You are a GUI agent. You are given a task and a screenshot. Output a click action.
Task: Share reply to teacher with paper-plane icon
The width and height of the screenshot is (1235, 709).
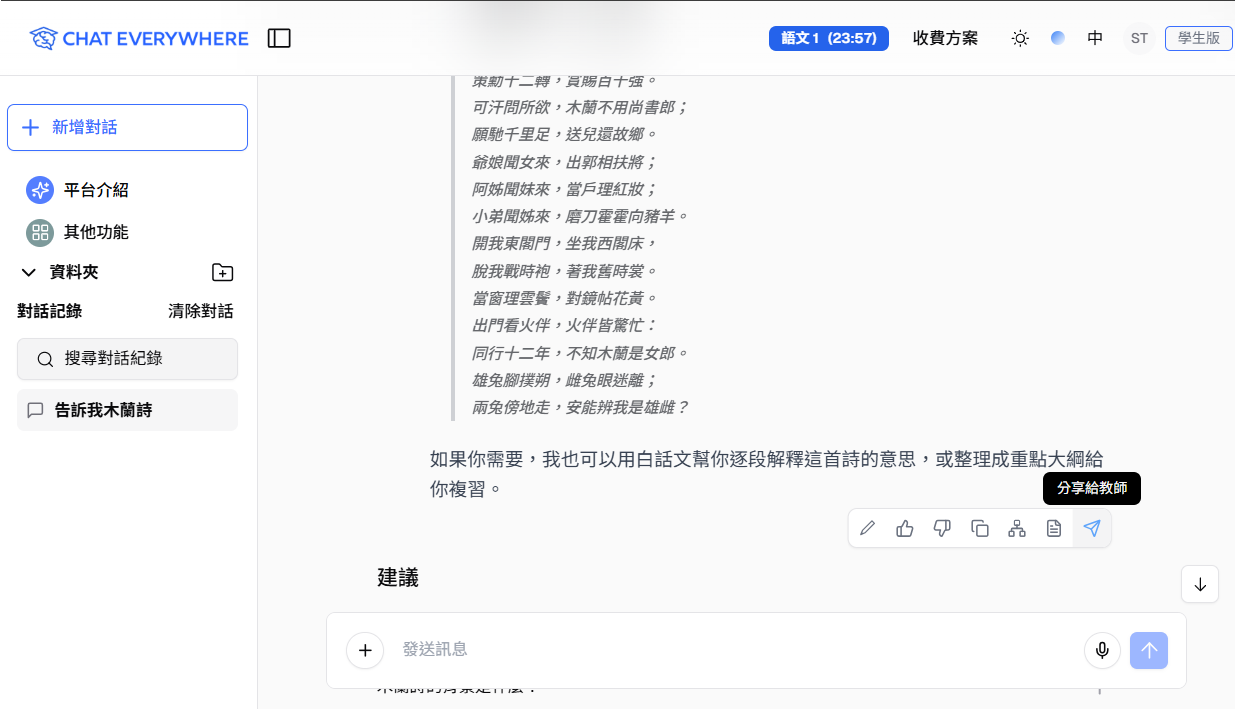point(1092,528)
